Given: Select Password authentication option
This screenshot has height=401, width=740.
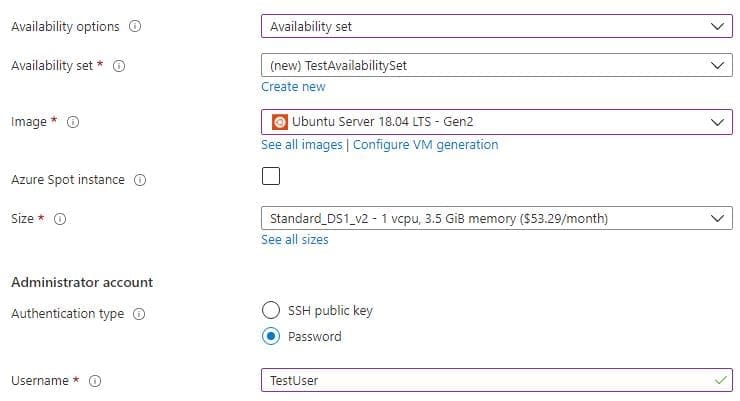Looking at the screenshot, I should click(270, 336).
